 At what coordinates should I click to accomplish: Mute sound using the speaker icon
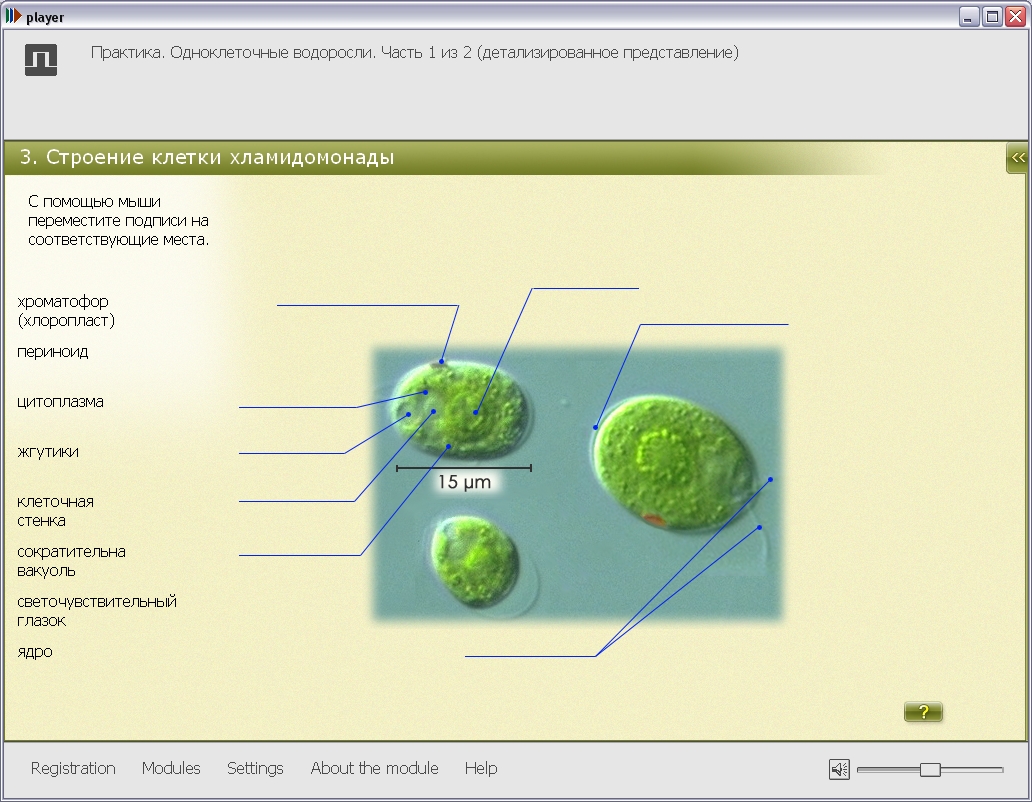(x=839, y=769)
